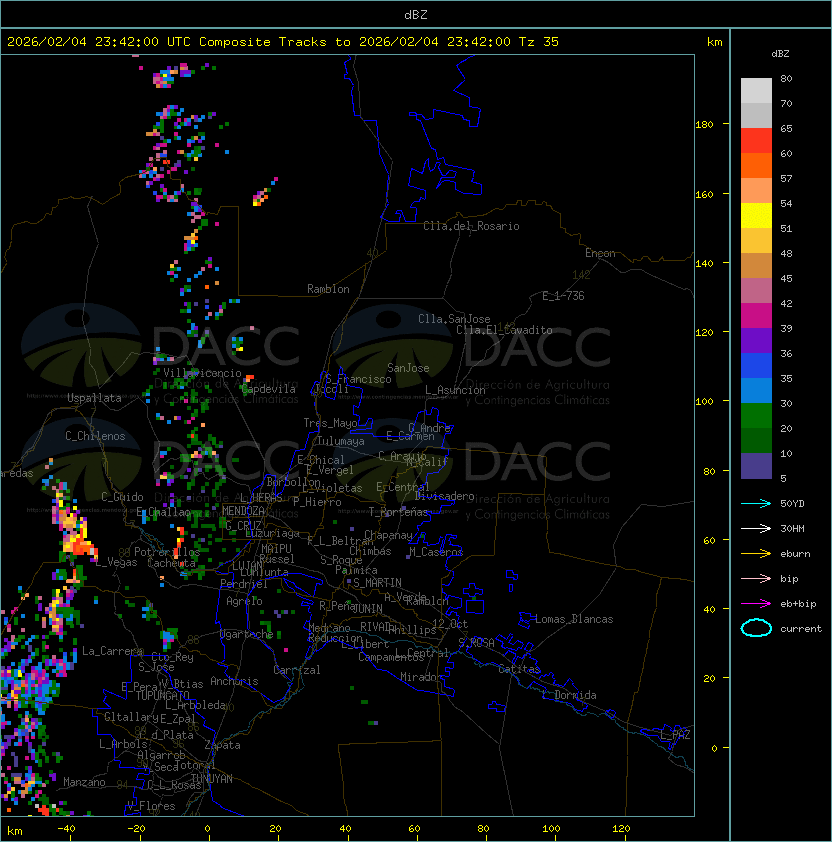Click the Cacheuta label

coord(171,563)
